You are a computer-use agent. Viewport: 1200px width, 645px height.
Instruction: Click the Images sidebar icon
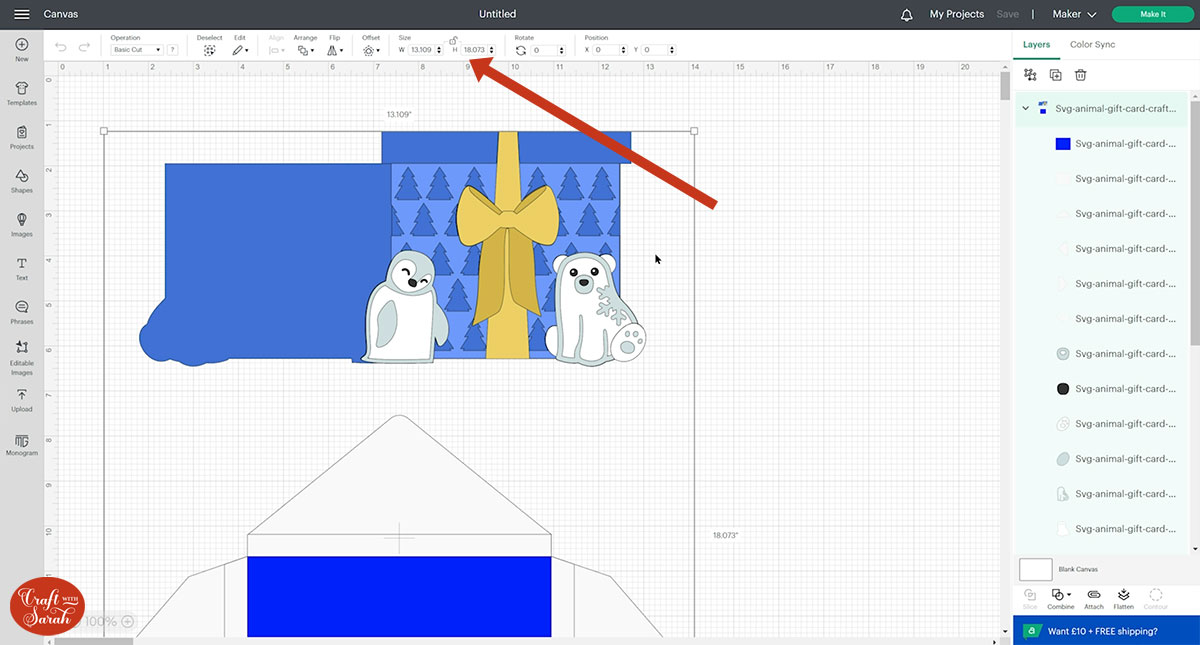21,224
